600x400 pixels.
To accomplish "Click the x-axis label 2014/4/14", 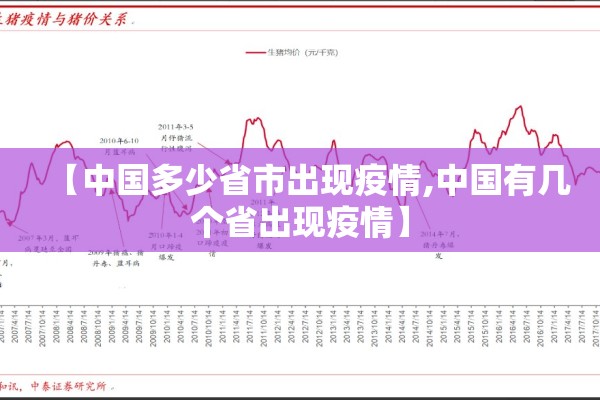I will (x=402, y=326).
